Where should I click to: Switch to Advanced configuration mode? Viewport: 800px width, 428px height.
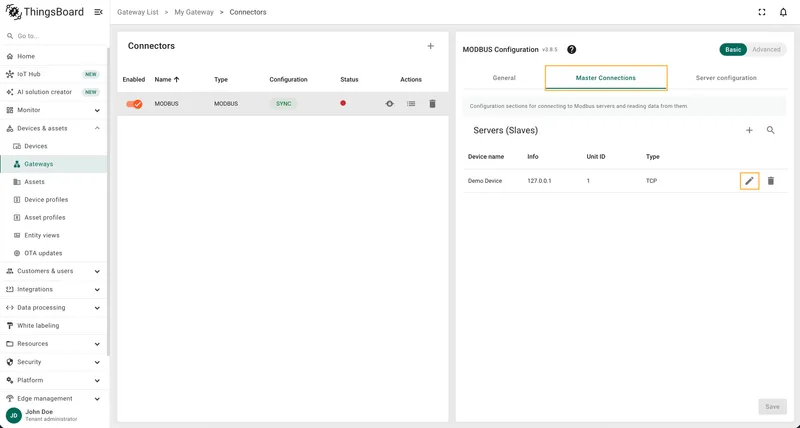(766, 49)
